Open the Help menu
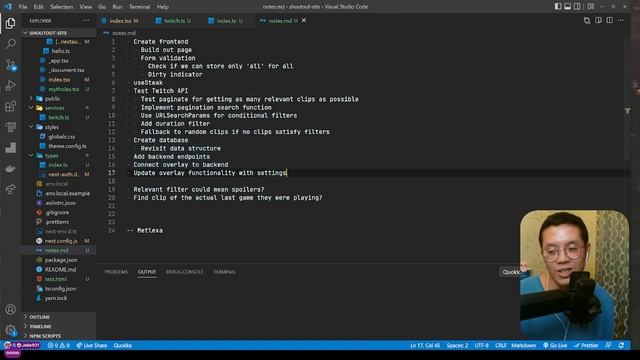Viewport: 640px width, 360px height. click(x=162, y=7)
